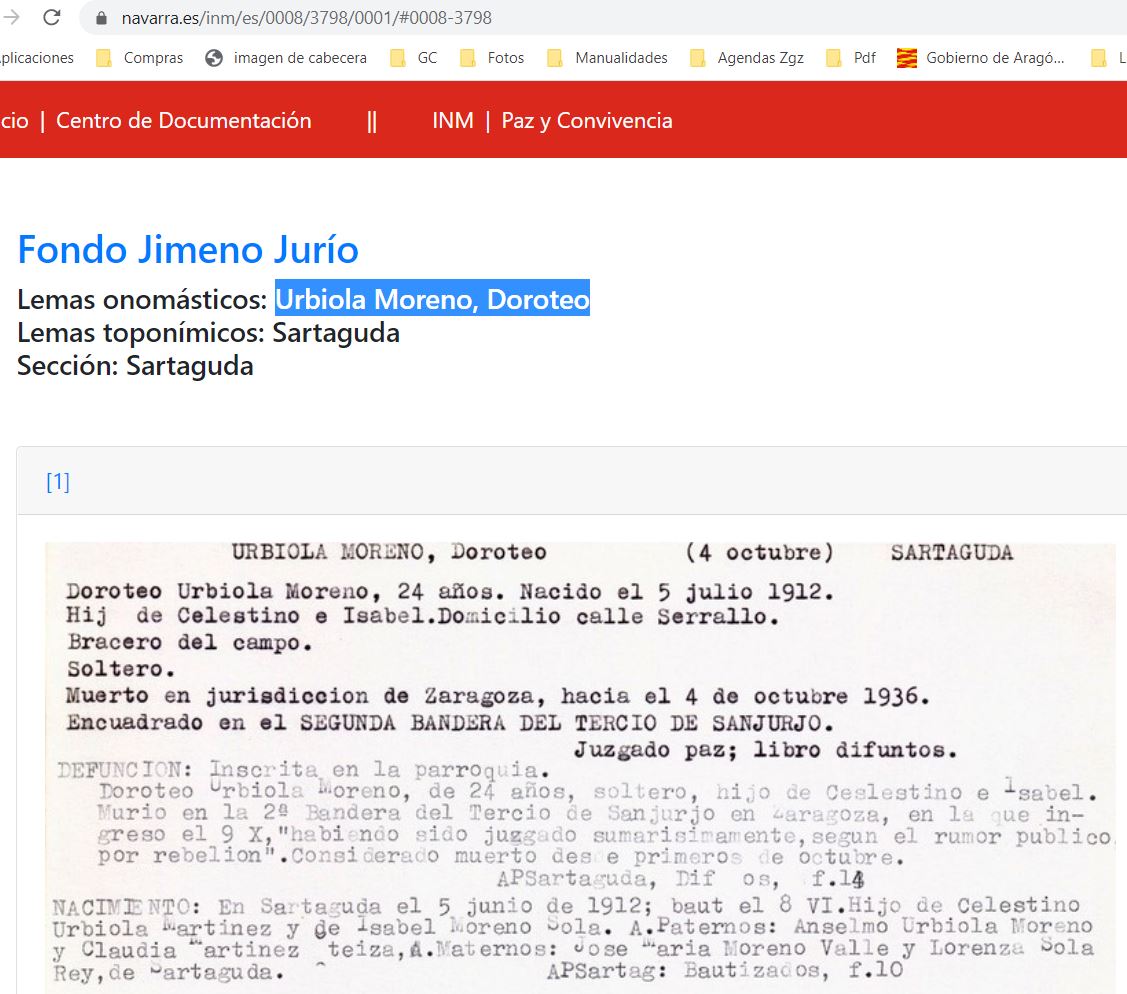The height and width of the screenshot is (994, 1127).
Task: Click the Fondo Jimeno Jurío heading link
Action: point(188,250)
